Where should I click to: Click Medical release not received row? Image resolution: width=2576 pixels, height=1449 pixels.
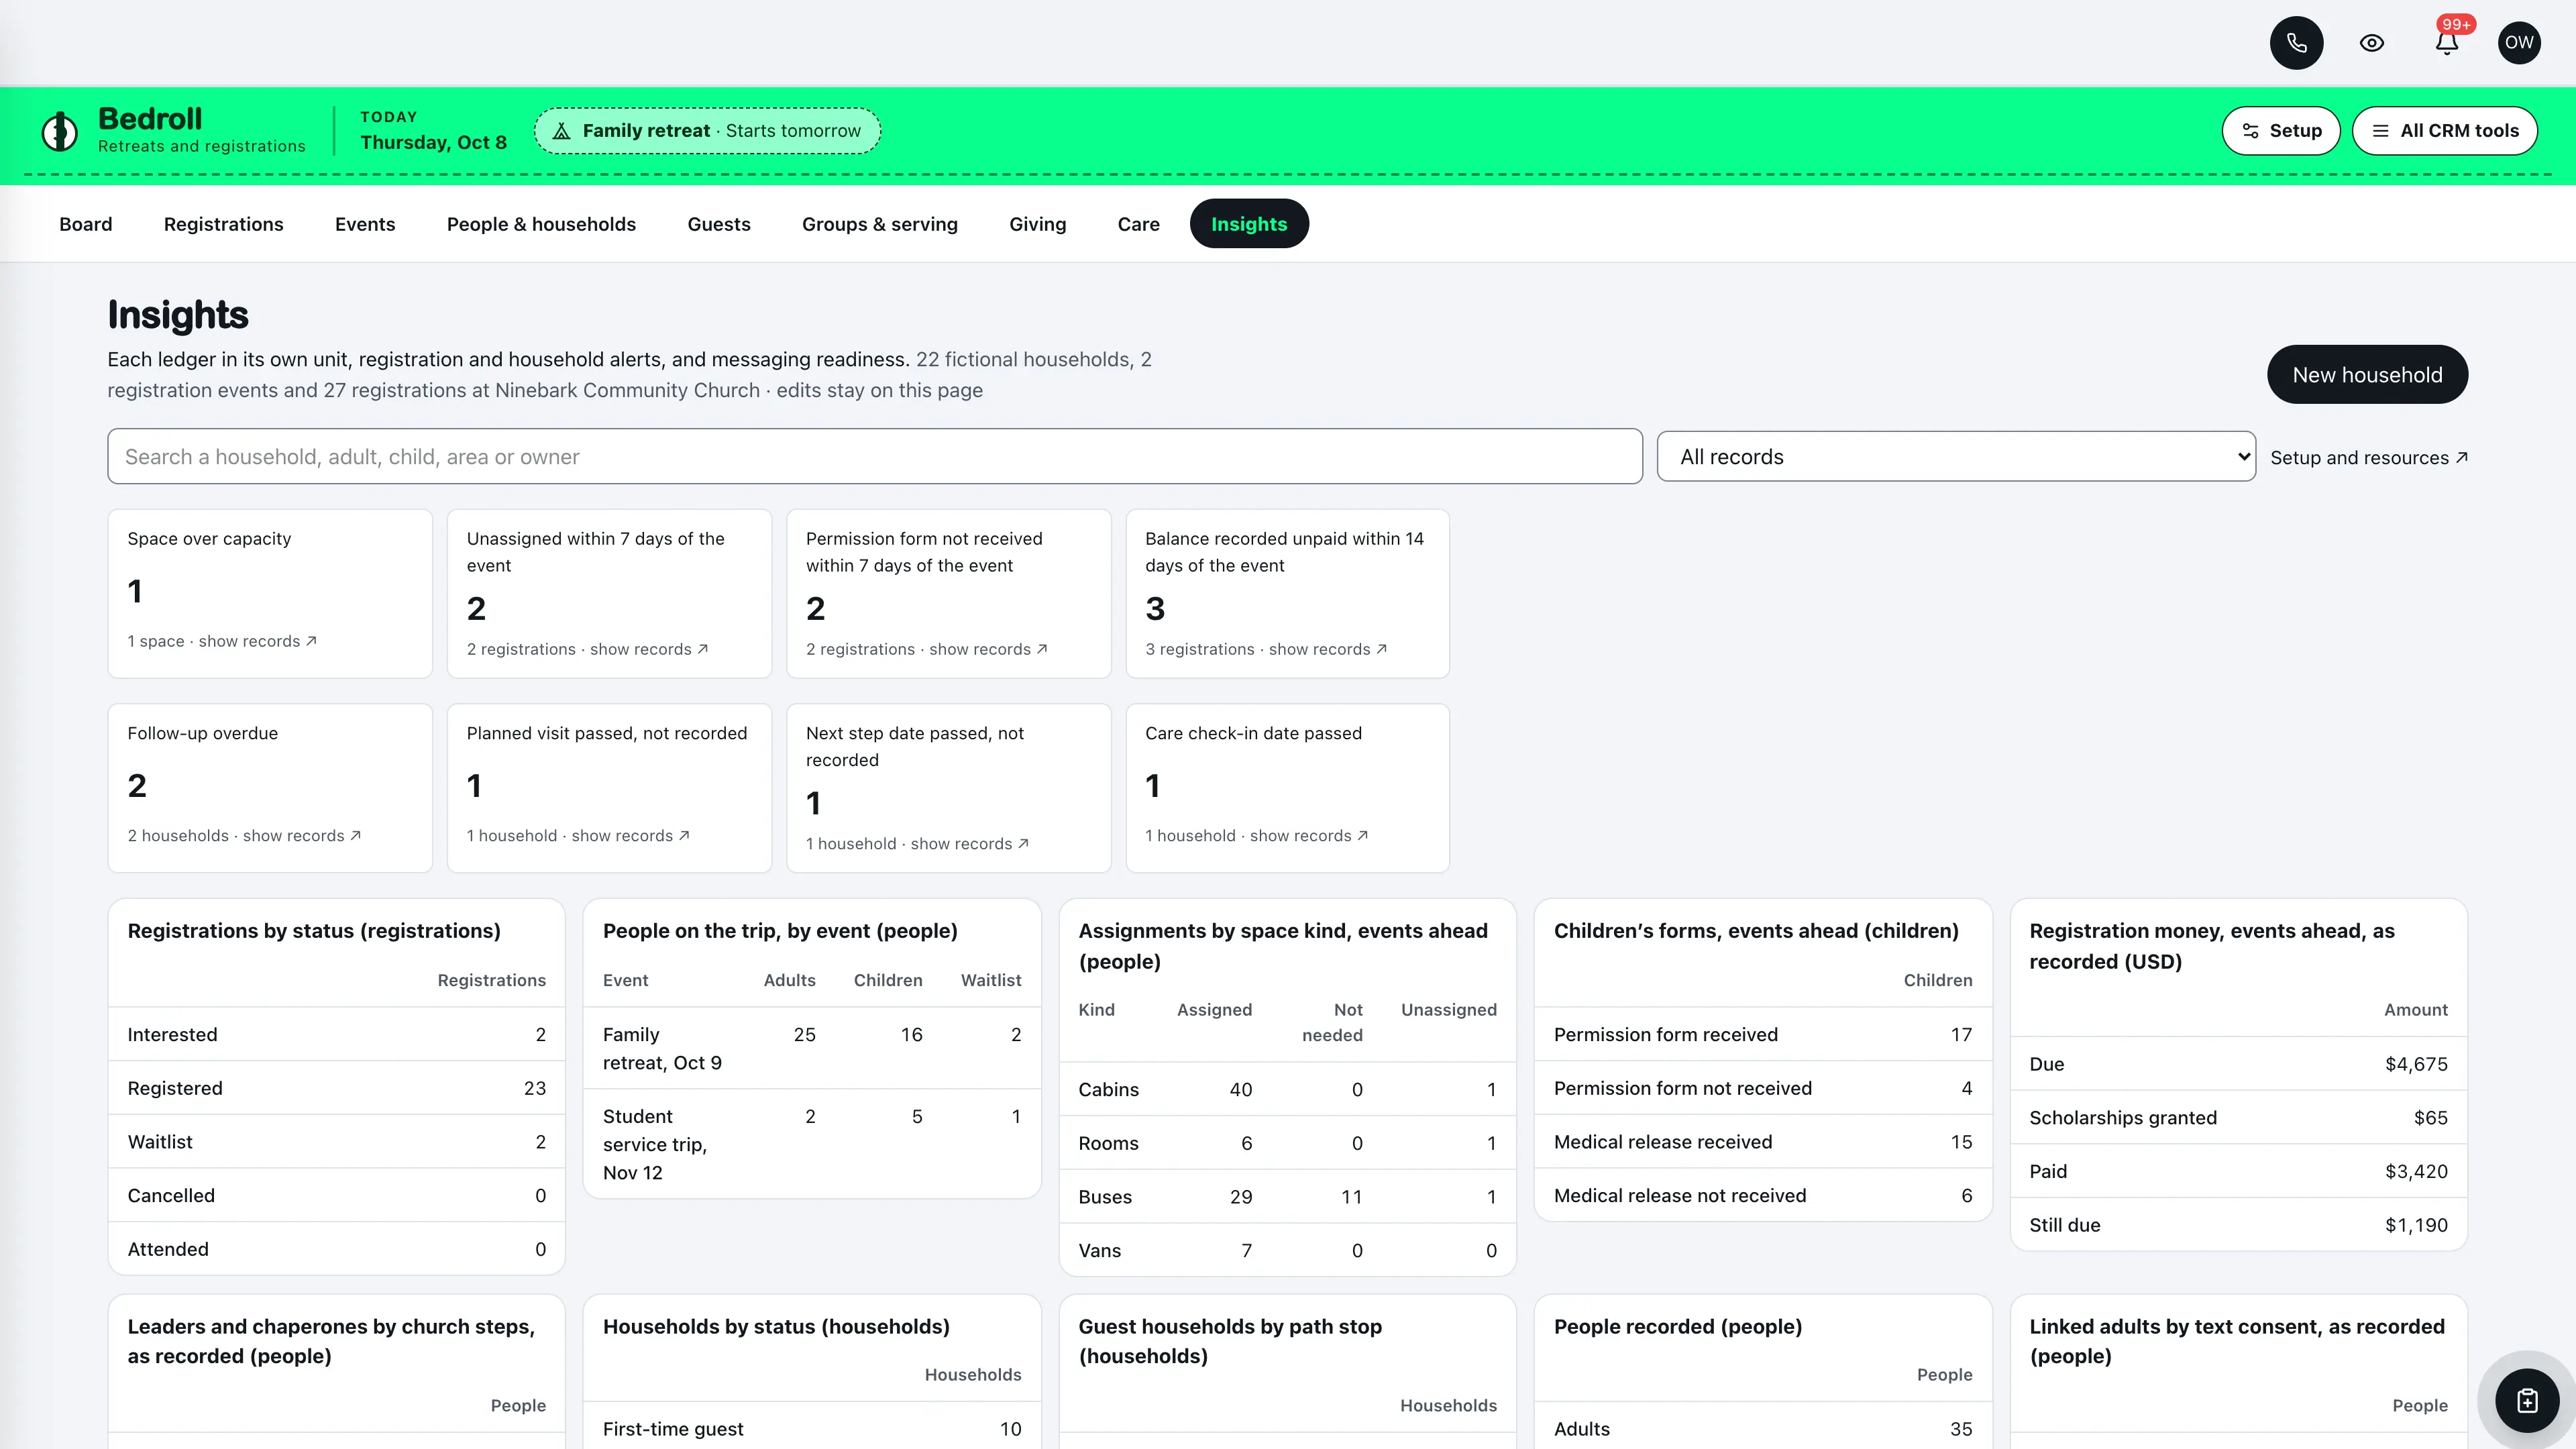[x=1762, y=1195]
